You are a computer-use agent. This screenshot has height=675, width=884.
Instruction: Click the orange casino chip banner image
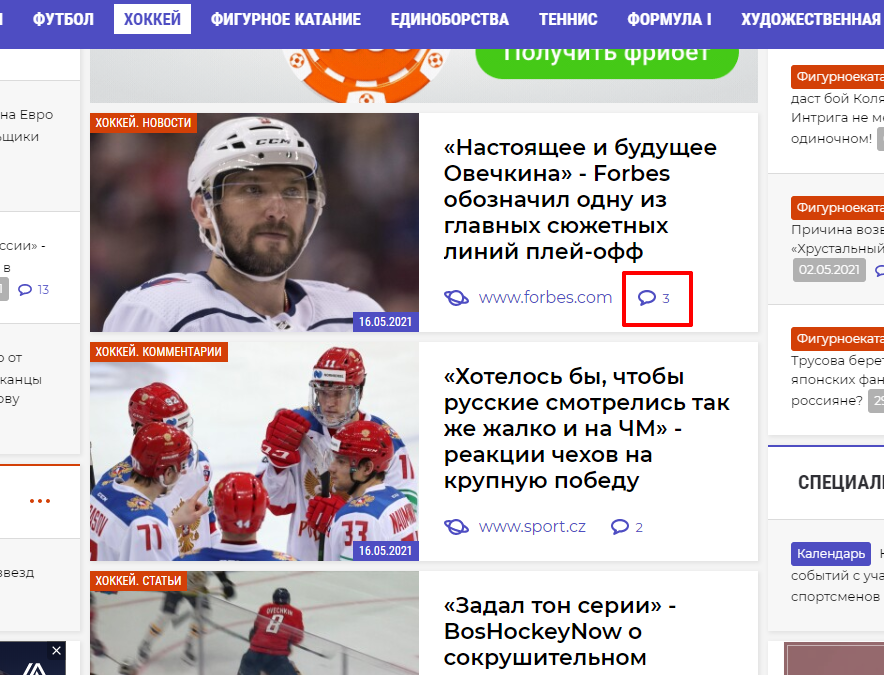tap(366, 75)
